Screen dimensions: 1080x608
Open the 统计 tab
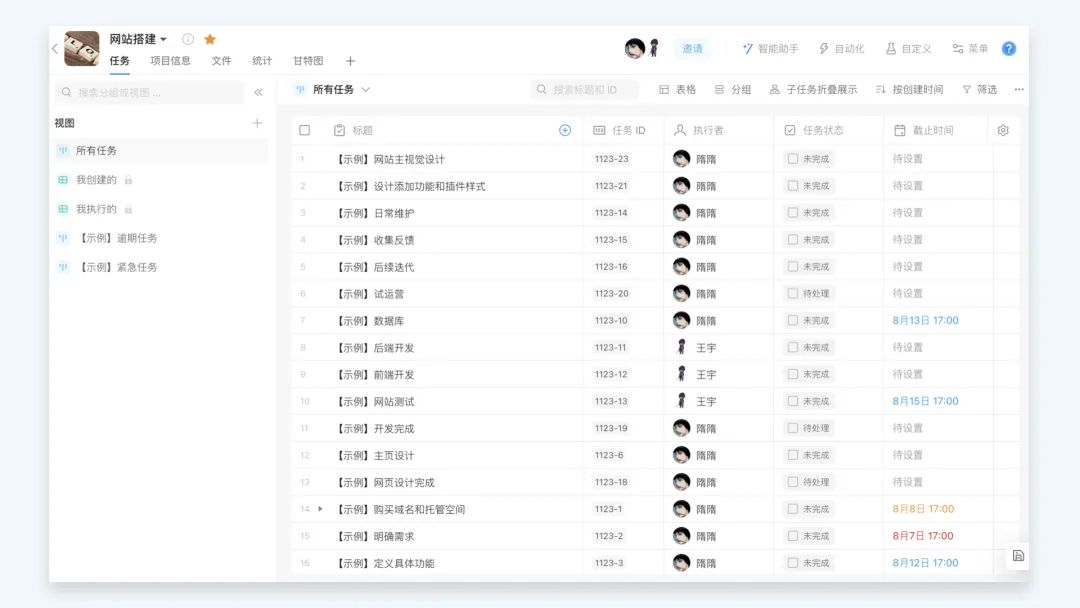pyautogui.click(x=262, y=61)
